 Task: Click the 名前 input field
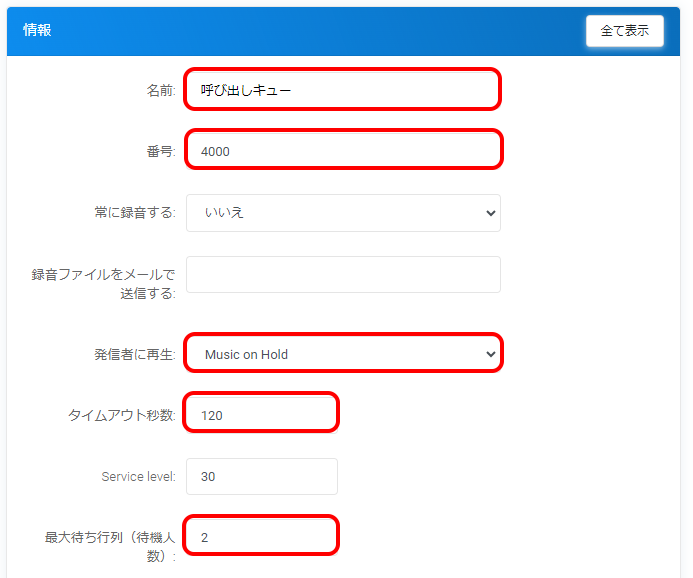tap(342, 90)
